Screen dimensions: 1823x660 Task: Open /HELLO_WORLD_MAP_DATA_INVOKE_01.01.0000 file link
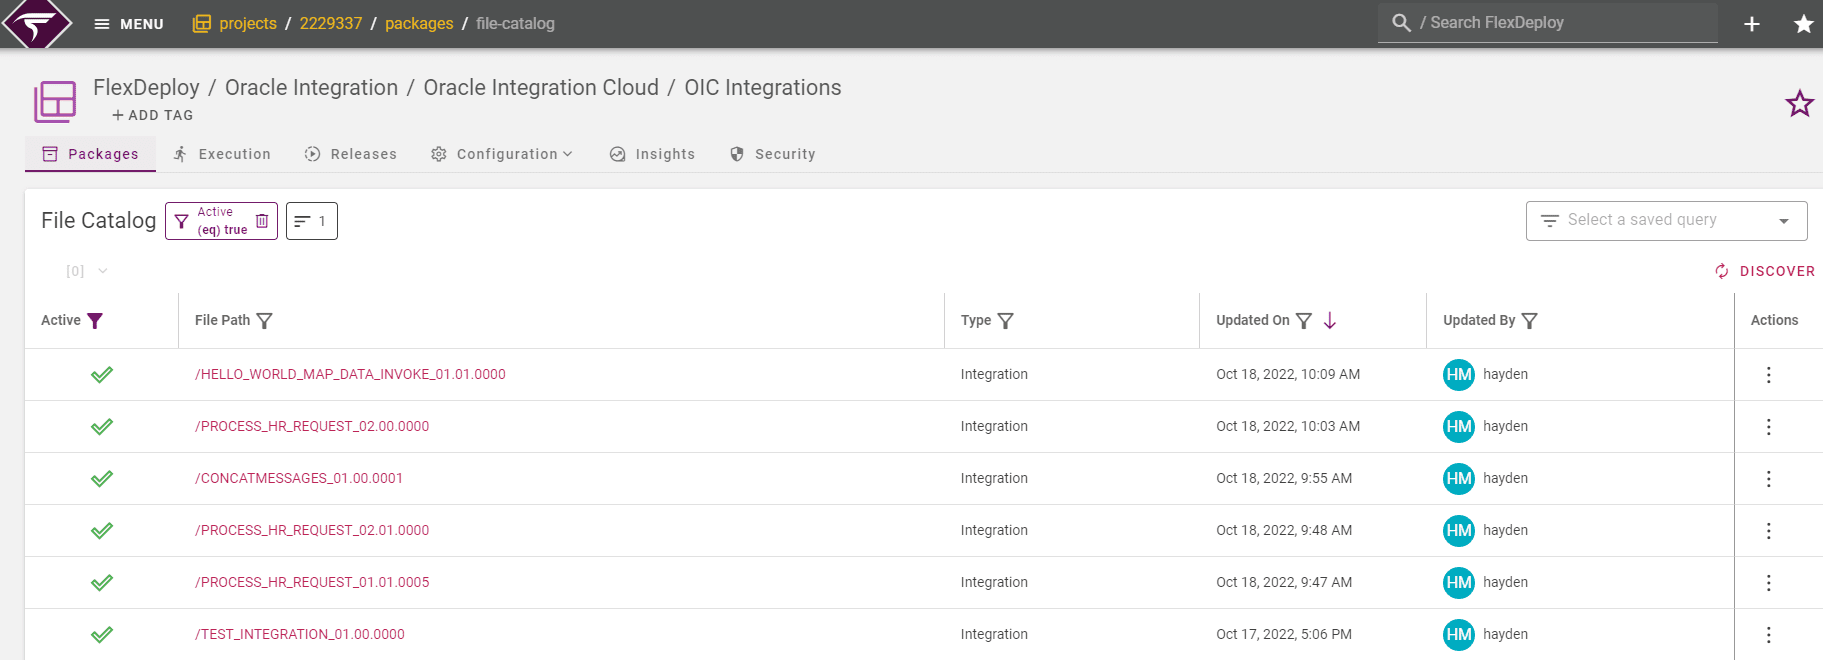[x=350, y=374]
